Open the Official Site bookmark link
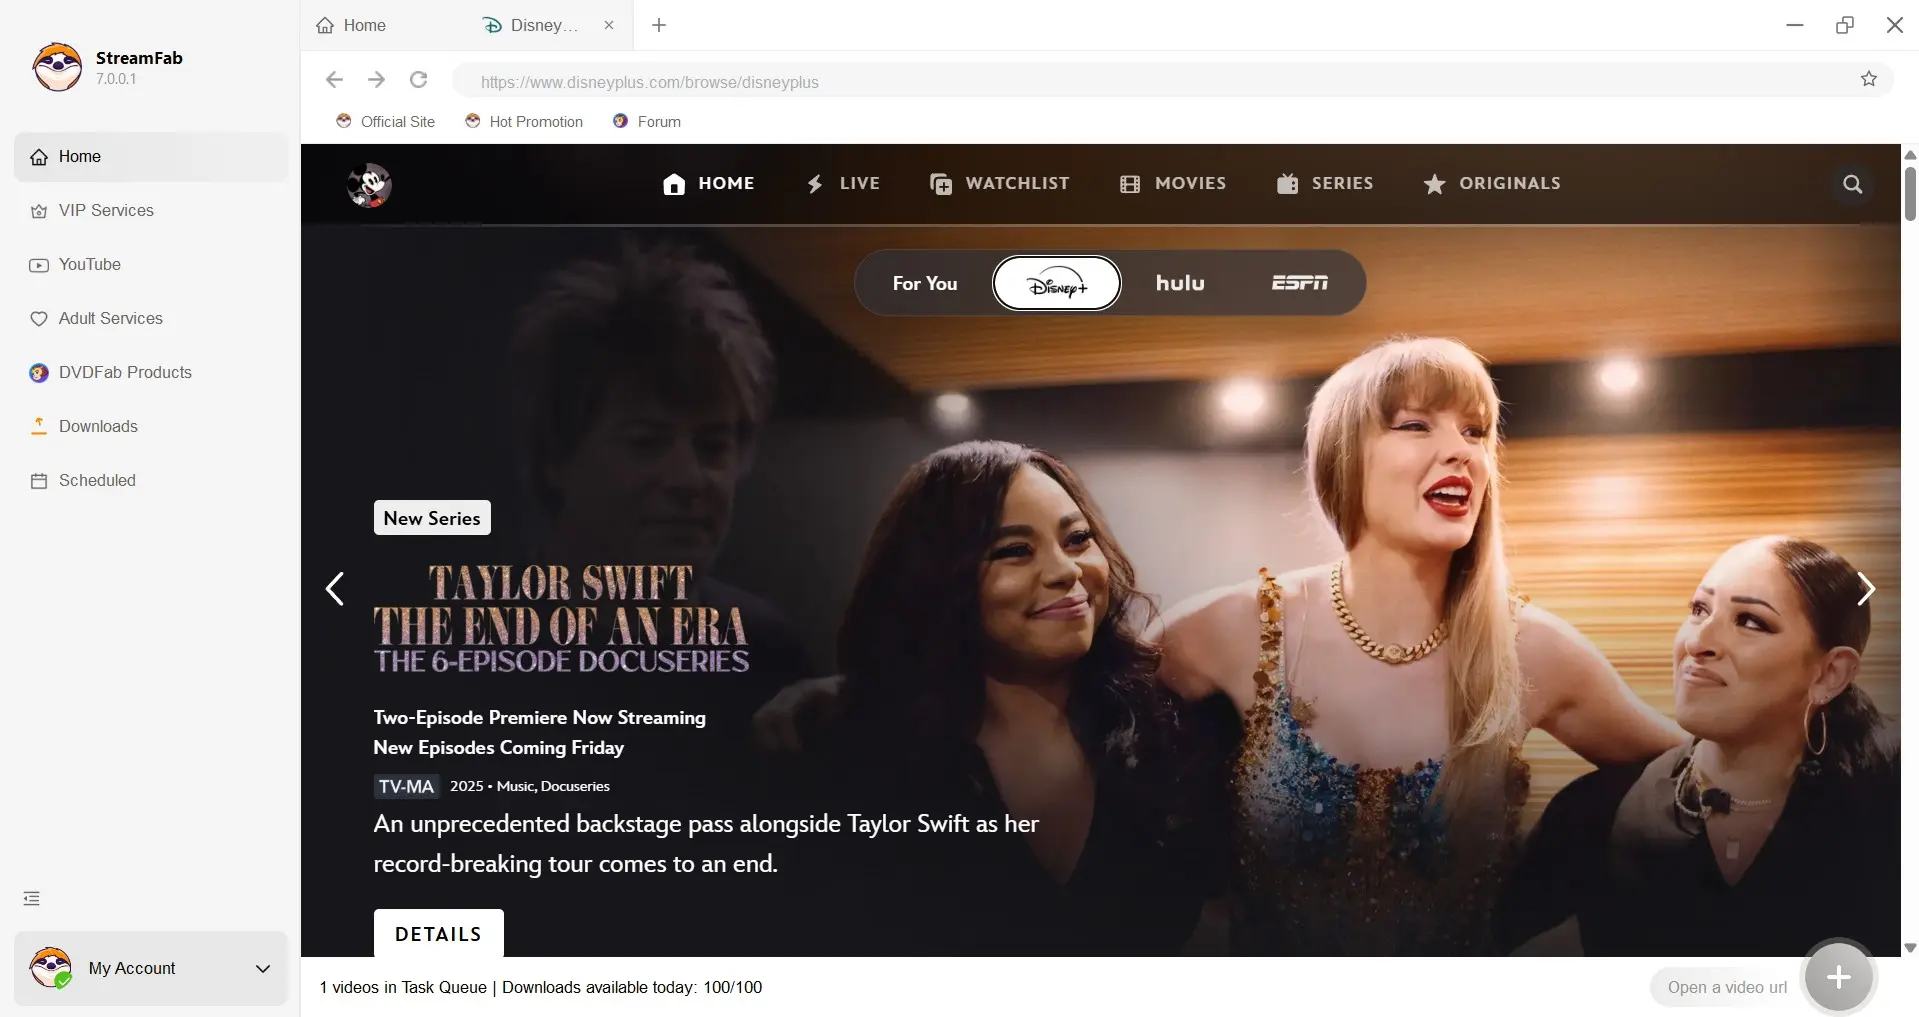This screenshot has height=1017, width=1919. click(x=385, y=121)
